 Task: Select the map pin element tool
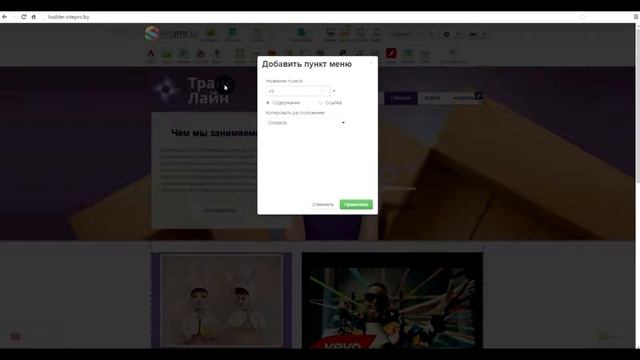click(x=217, y=55)
